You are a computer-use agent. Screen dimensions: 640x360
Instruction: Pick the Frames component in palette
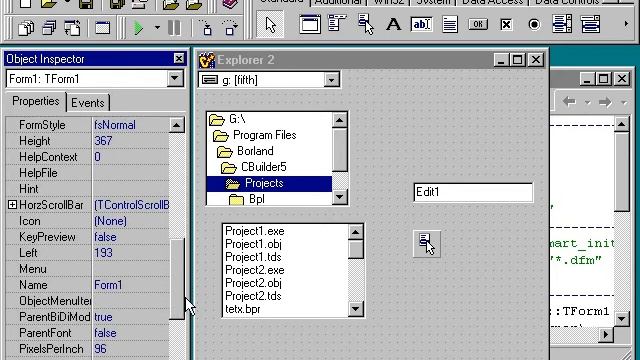(310, 24)
